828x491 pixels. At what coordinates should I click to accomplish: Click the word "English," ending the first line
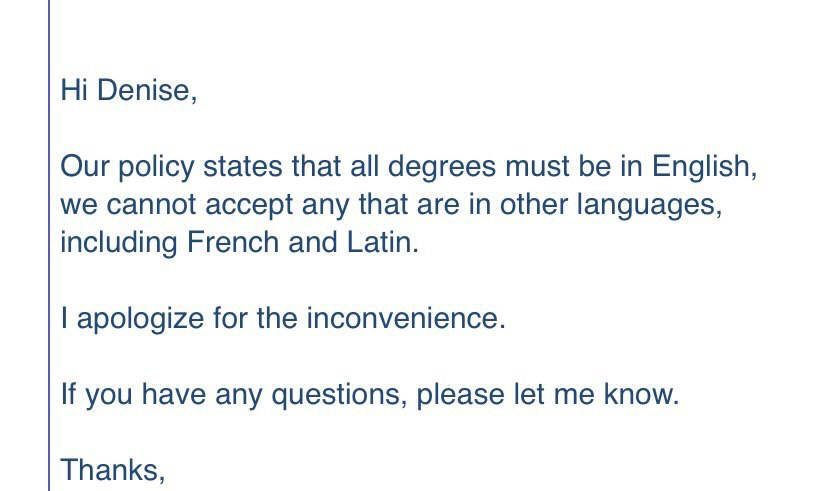click(704, 167)
